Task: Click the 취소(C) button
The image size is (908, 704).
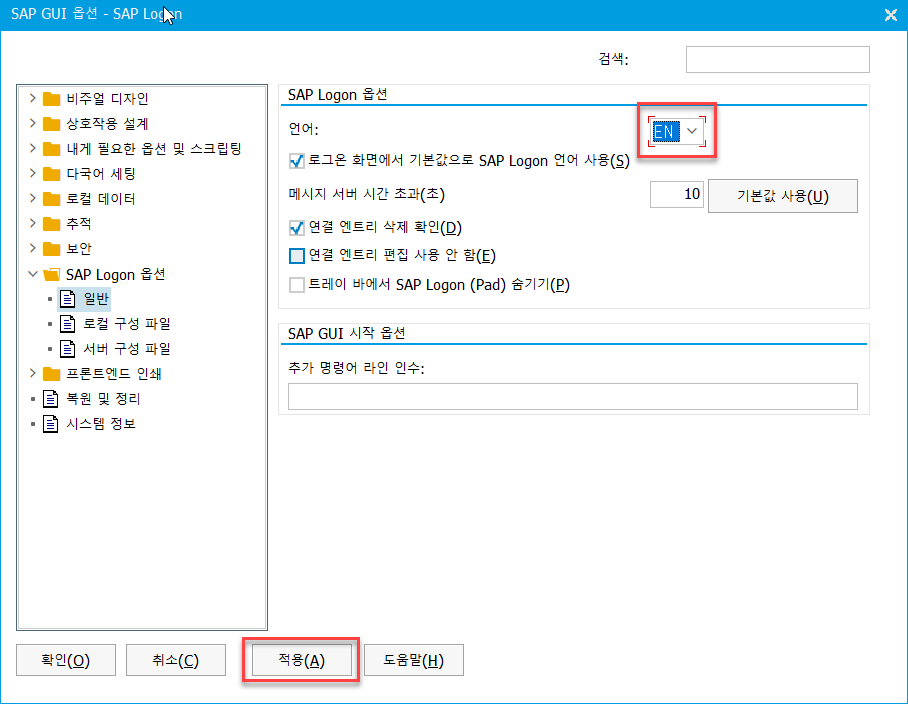Action: point(176,660)
